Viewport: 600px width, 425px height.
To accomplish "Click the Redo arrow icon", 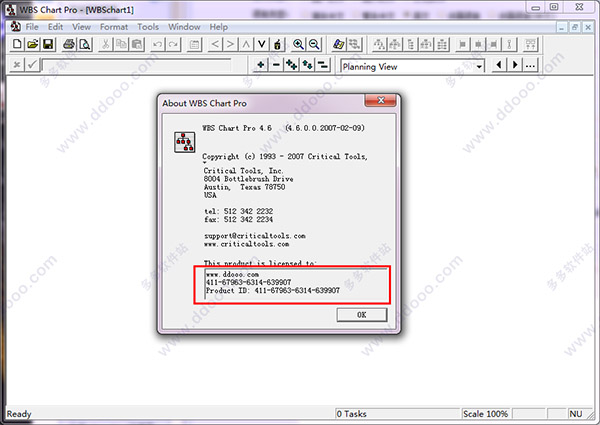I will [173, 44].
